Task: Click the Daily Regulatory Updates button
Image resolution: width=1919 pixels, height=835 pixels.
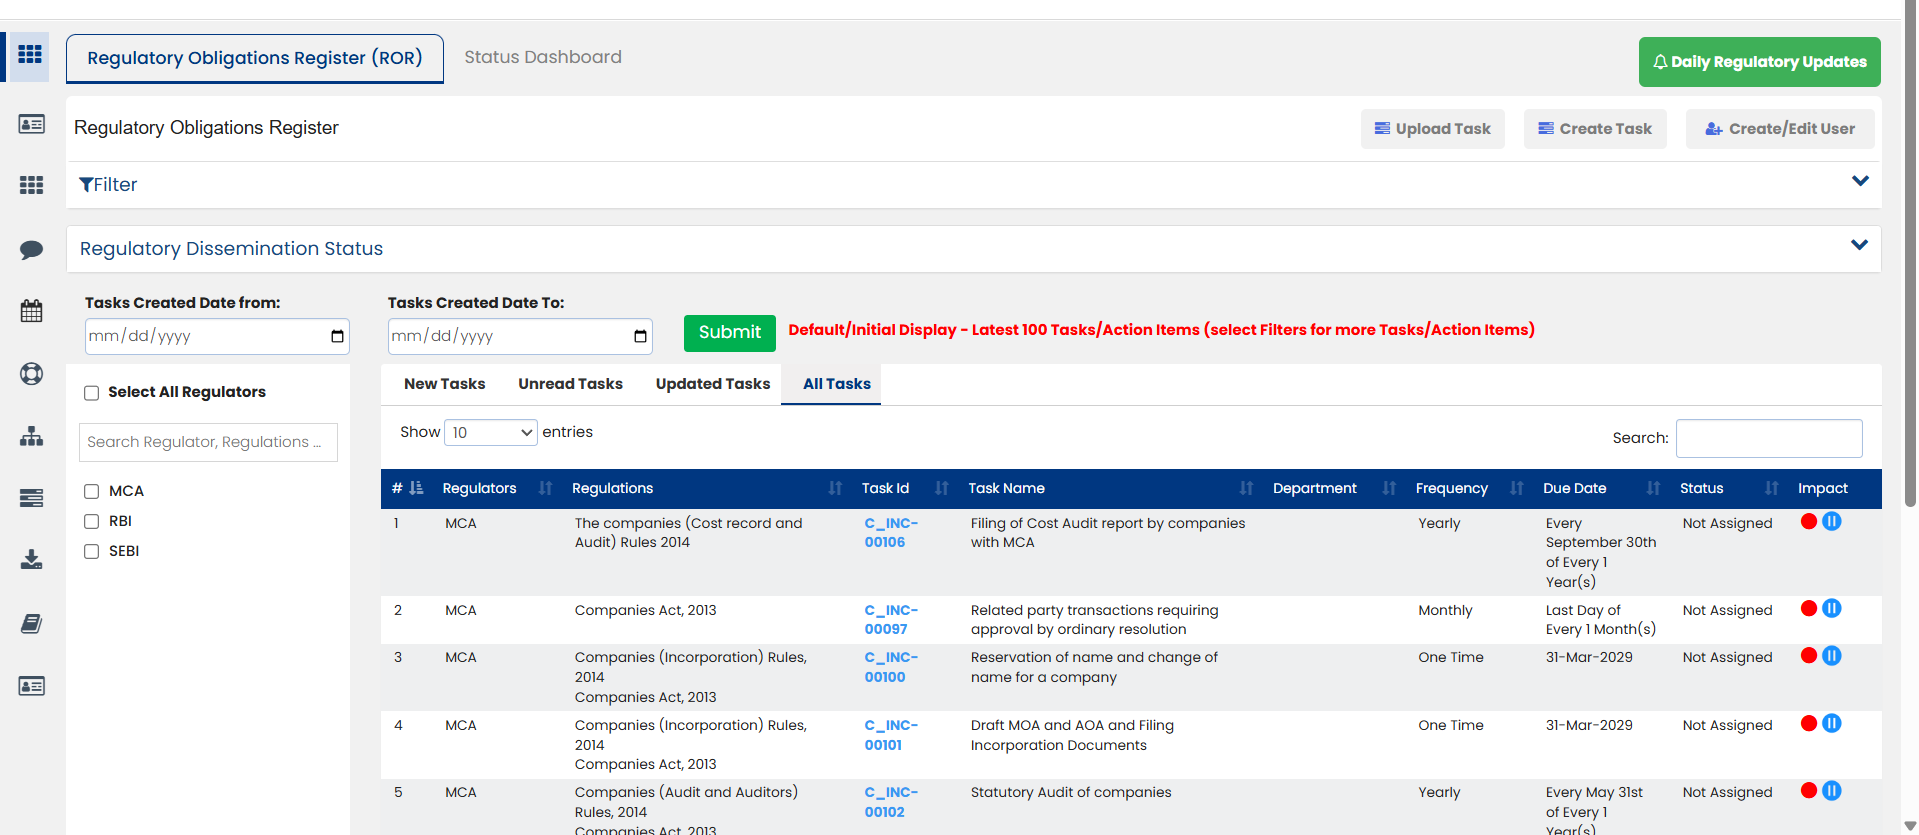Action: (1760, 62)
